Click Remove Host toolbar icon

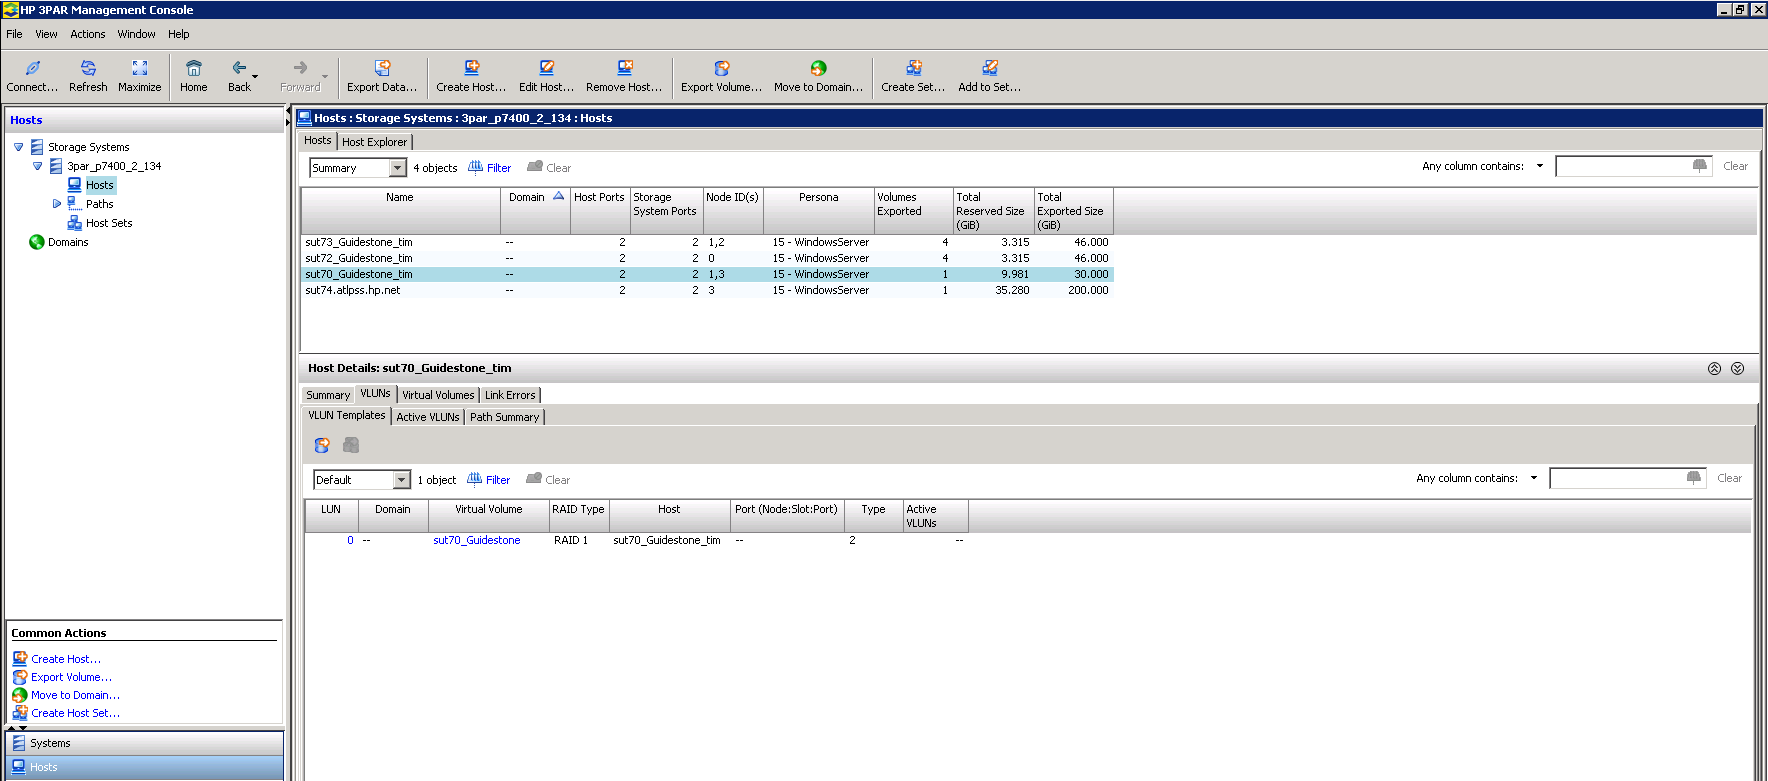point(624,68)
